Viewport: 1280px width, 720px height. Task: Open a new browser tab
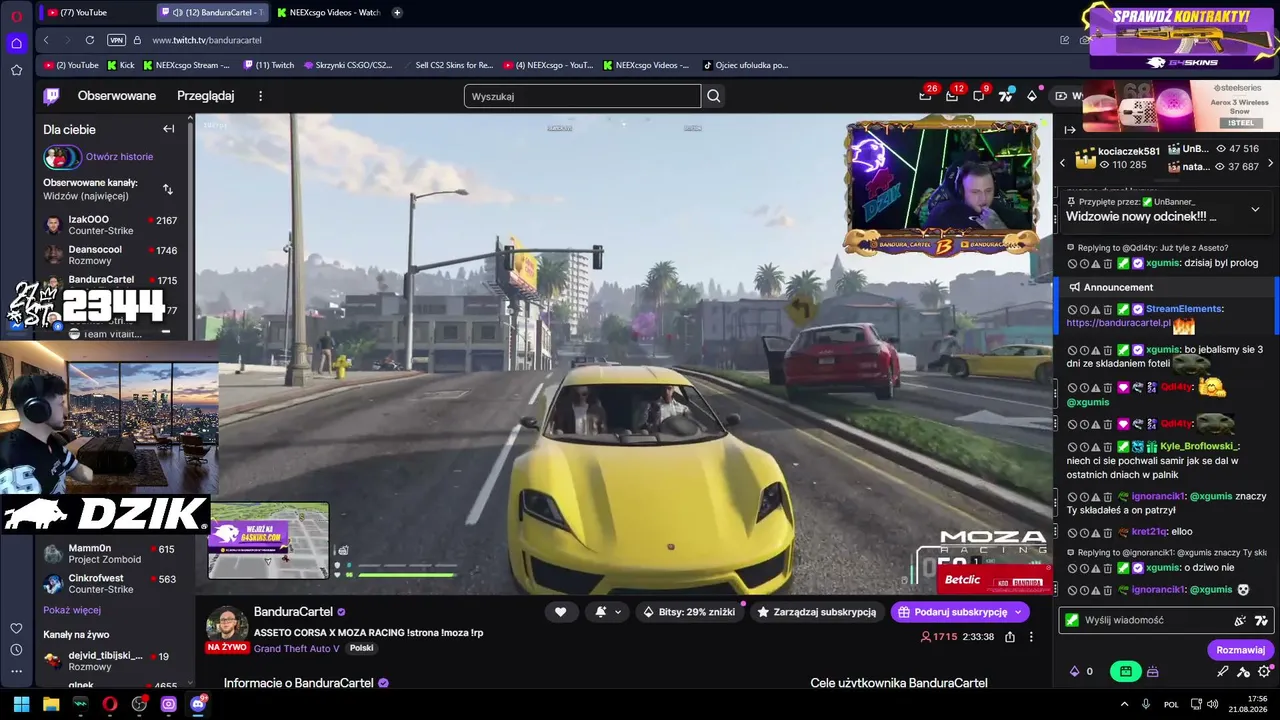[397, 13]
